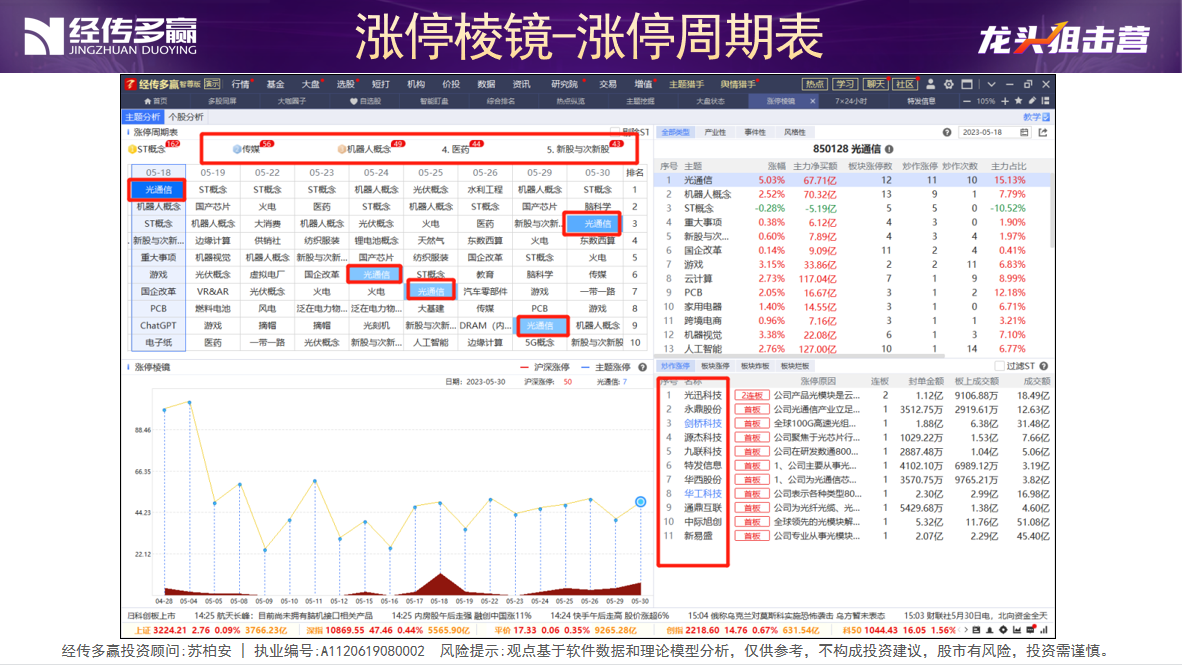Toggle the 剔除ST checkbox

[x=615, y=132]
